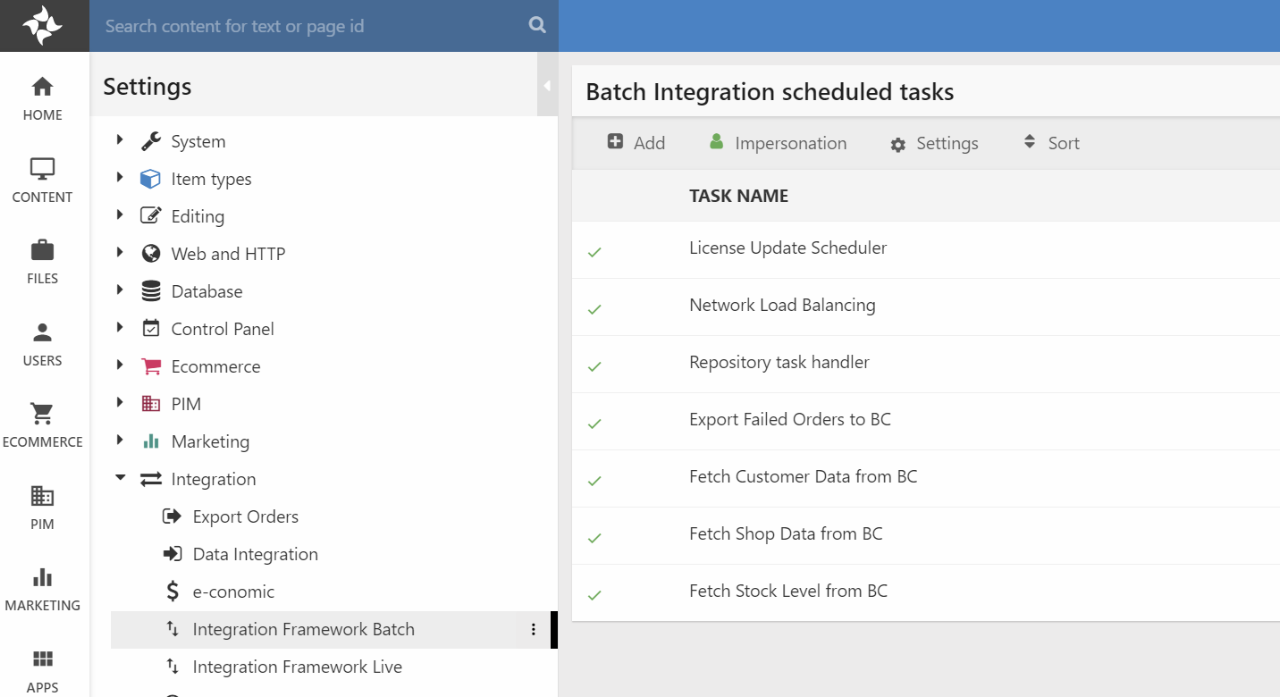Open the Impersonation toolbar option
Screen dimensions: 1280x697
click(x=777, y=143)
